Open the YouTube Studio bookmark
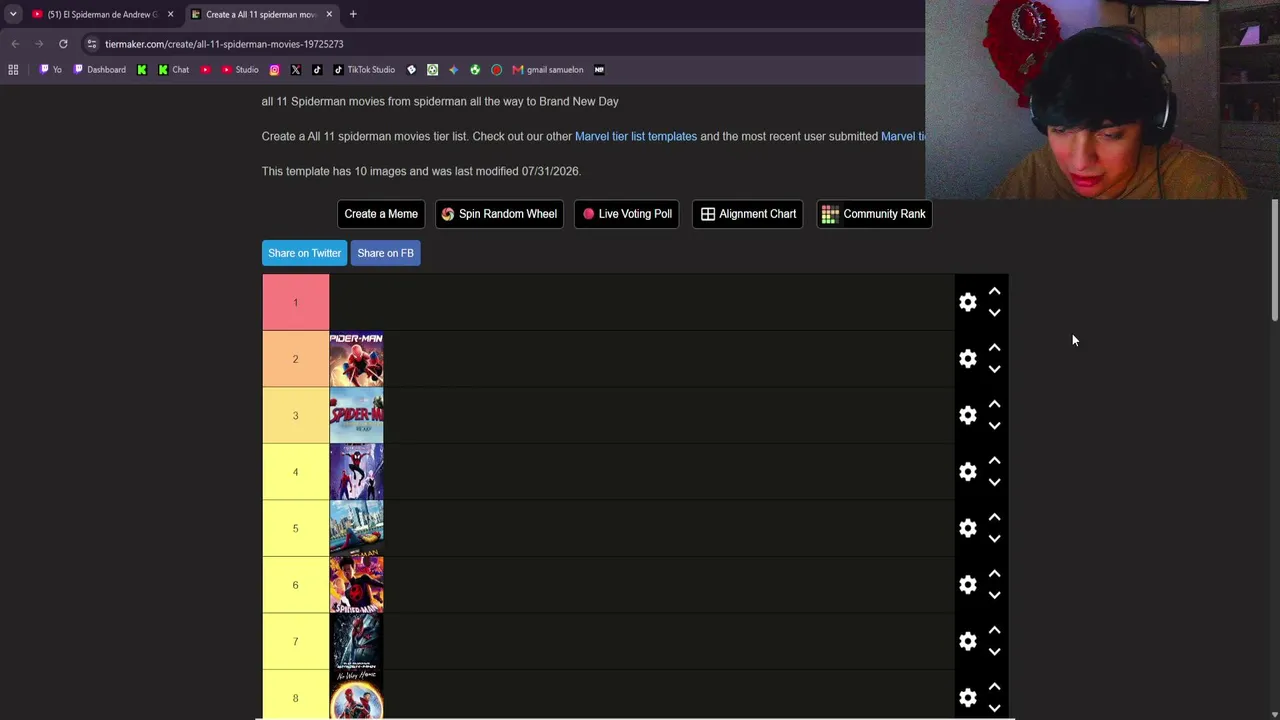The image size is (1280, 720). 240,70
